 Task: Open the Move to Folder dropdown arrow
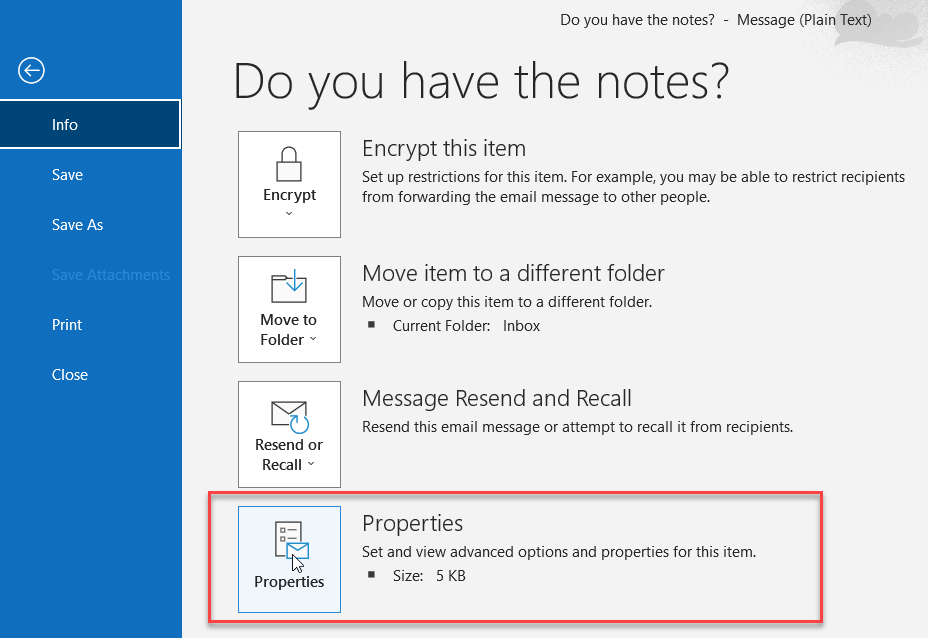[x=313, y=340]
